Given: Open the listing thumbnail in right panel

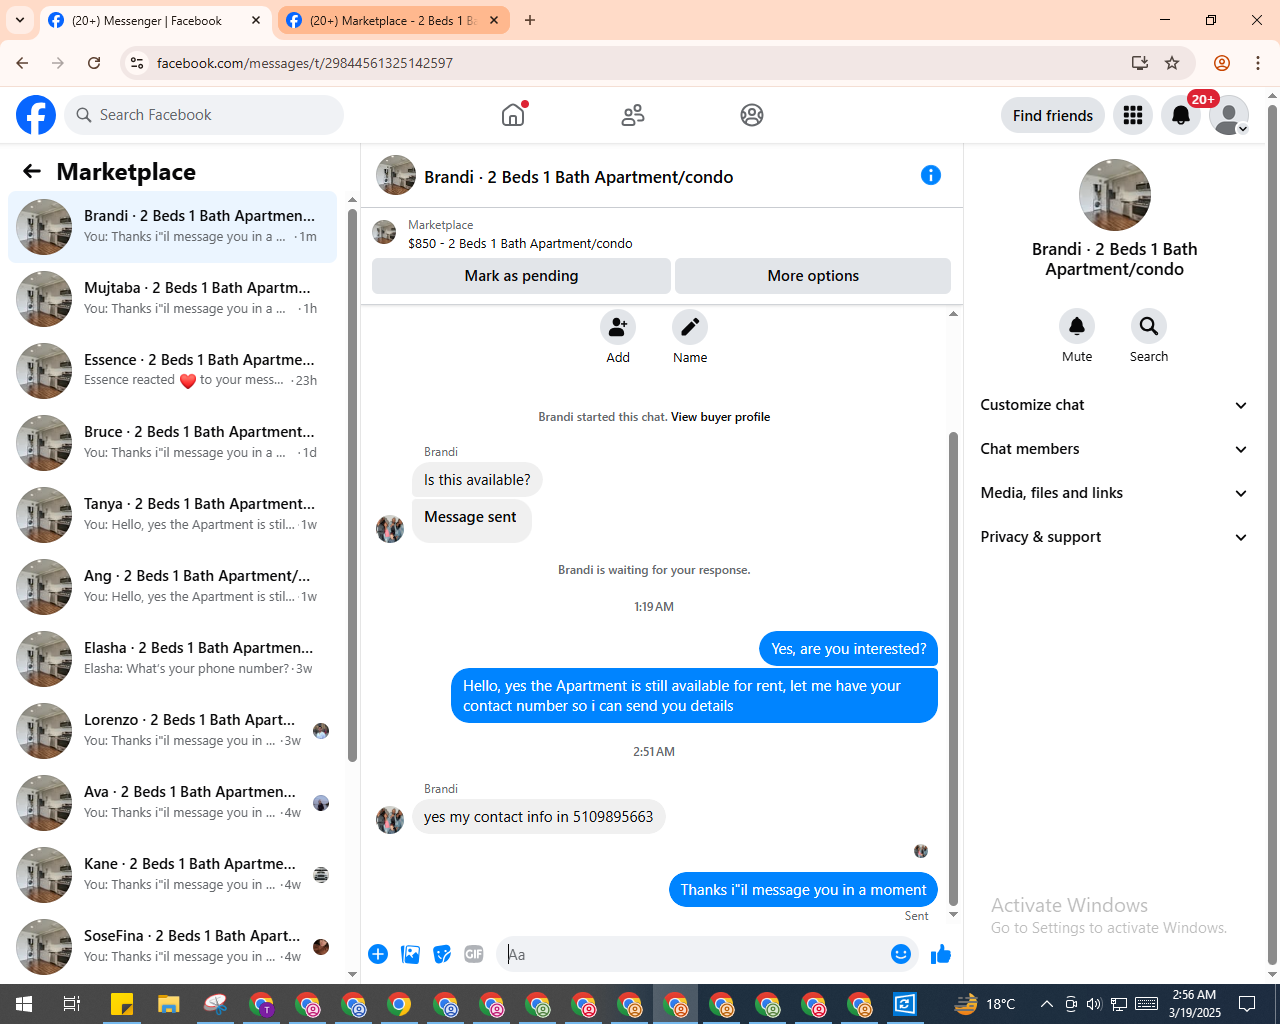Looking at the screenshot, I should click(1115, 195).
